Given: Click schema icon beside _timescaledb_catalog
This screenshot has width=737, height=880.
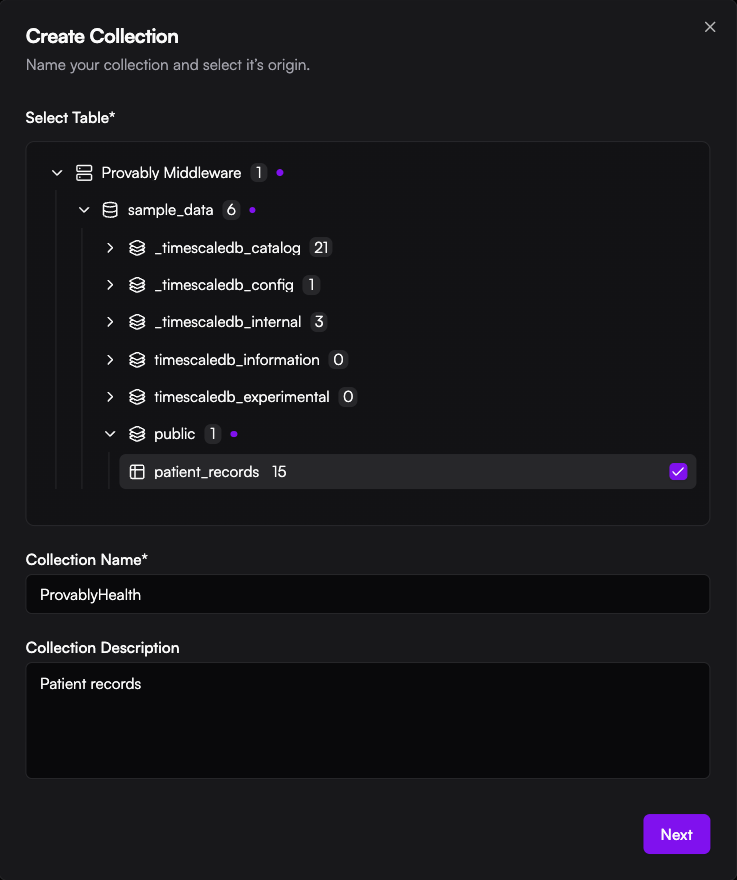Looking at the screenshot, I should coord(137,248).
